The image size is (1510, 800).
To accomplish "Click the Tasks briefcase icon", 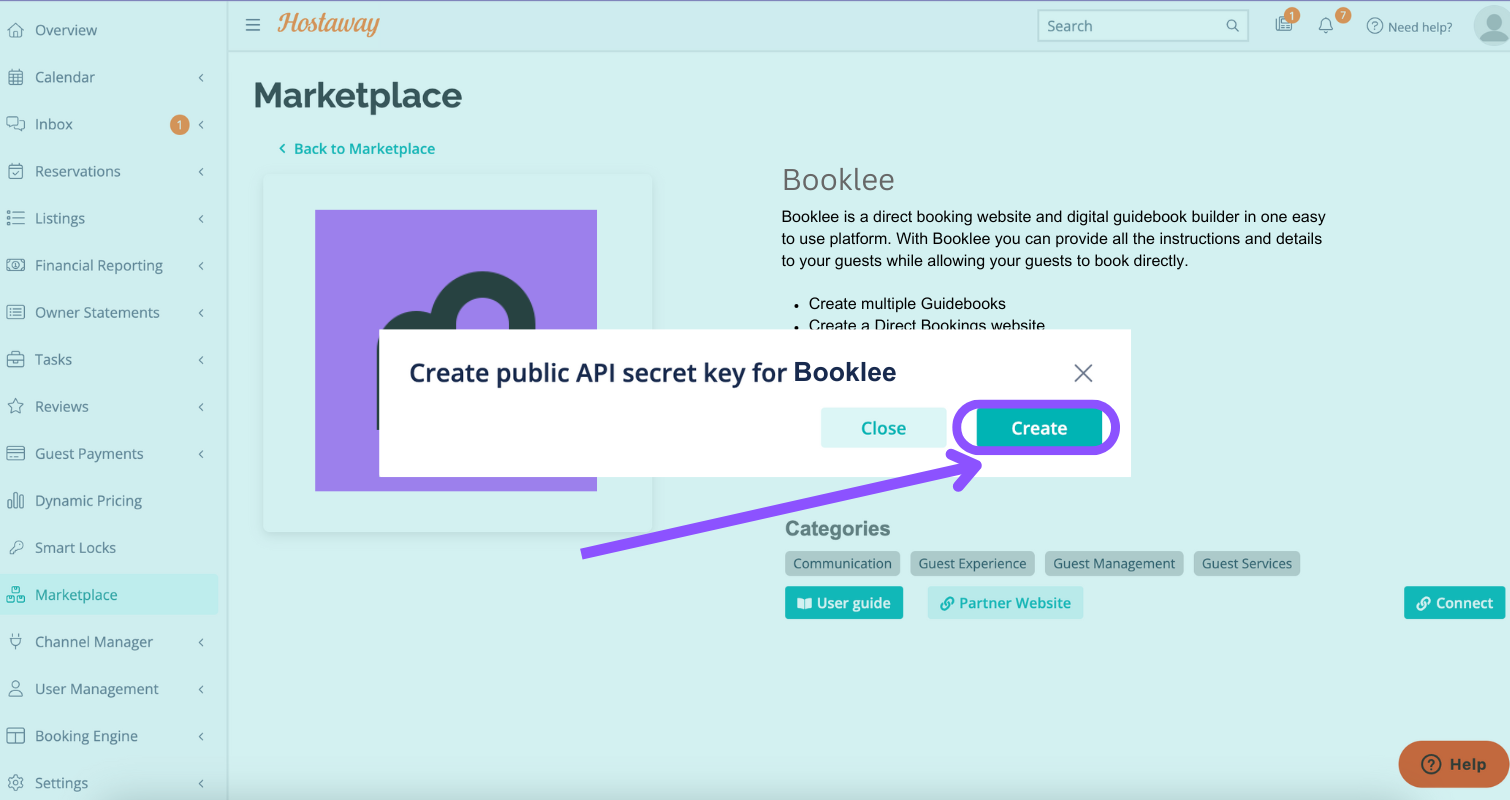I will click(15, 359).
